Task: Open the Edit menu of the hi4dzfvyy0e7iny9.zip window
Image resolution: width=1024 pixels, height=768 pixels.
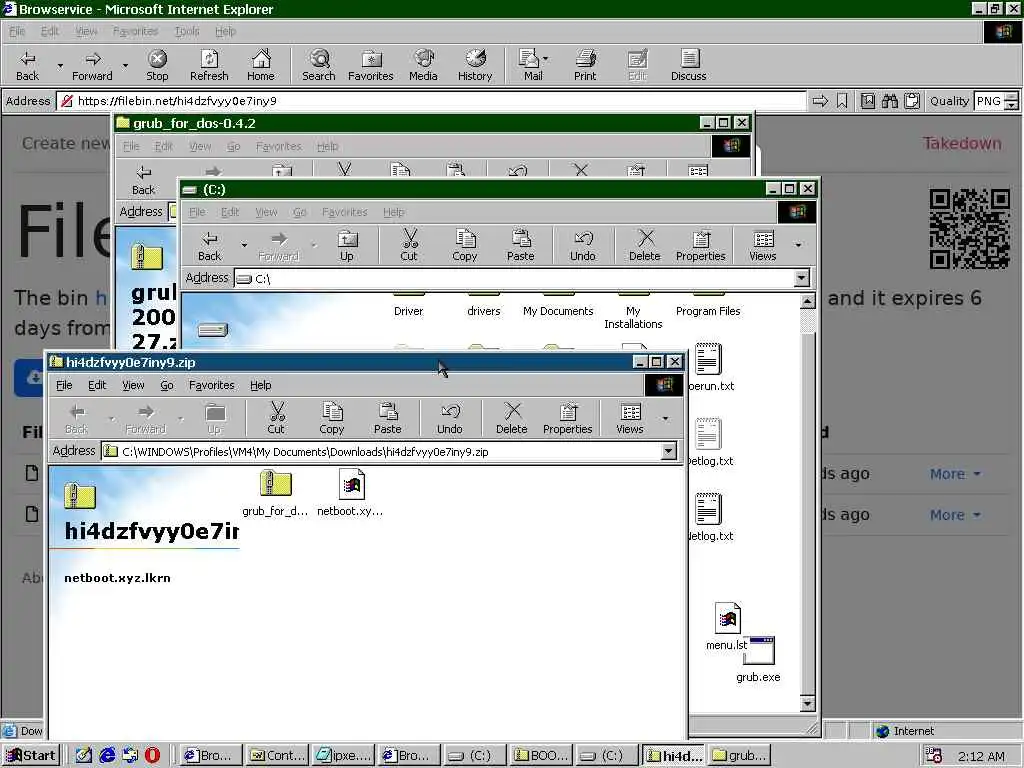Action: pyautogui.click(x=97, y=385)
